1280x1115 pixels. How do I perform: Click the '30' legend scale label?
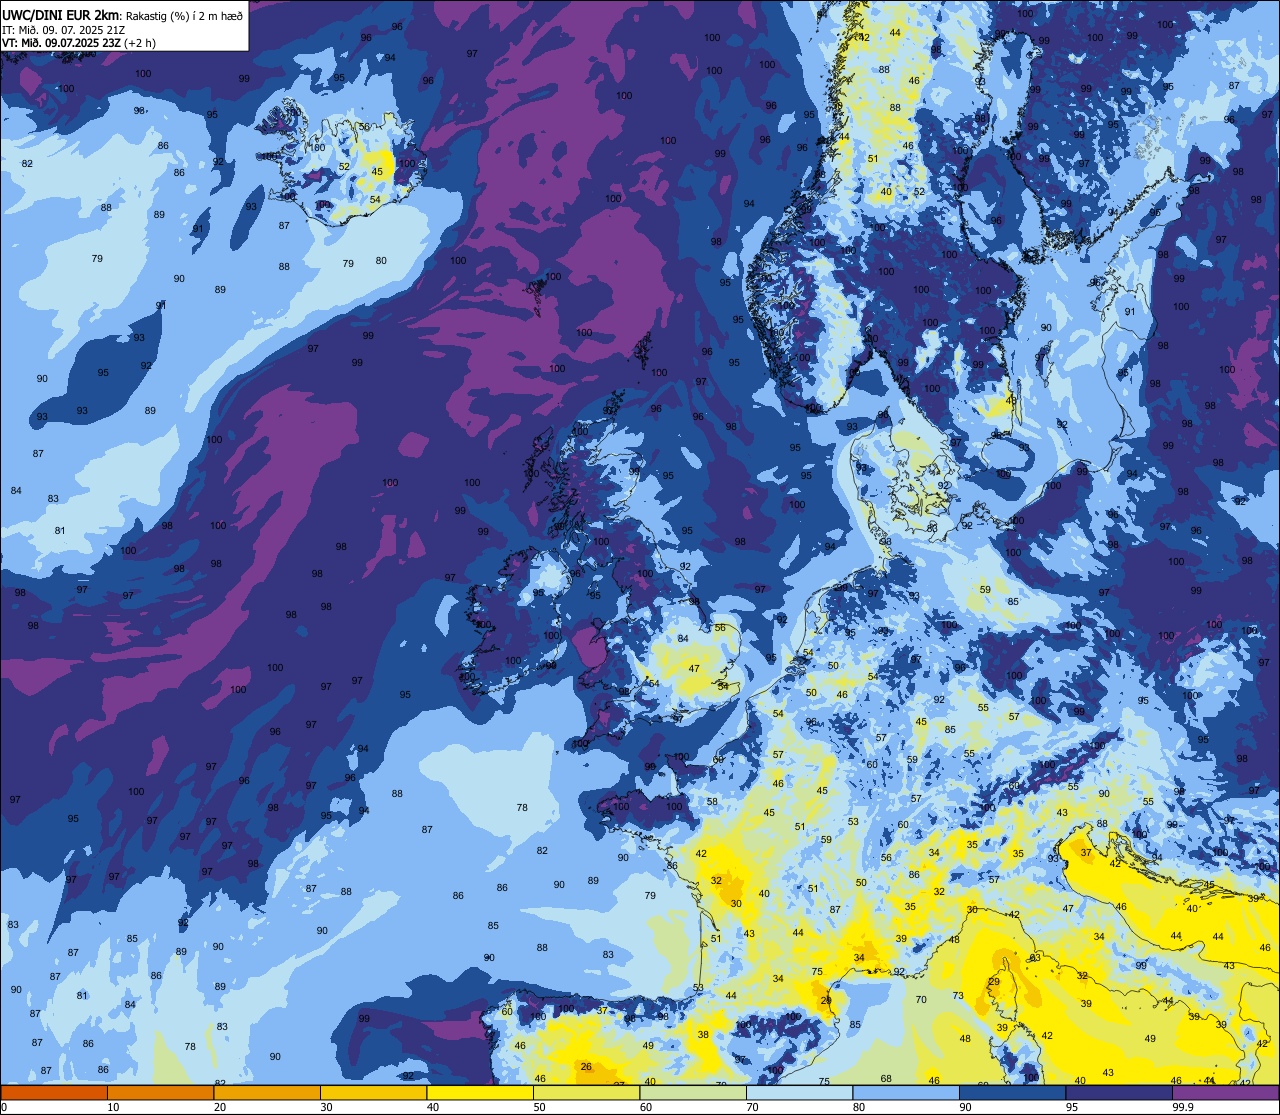pos(326,1107)
